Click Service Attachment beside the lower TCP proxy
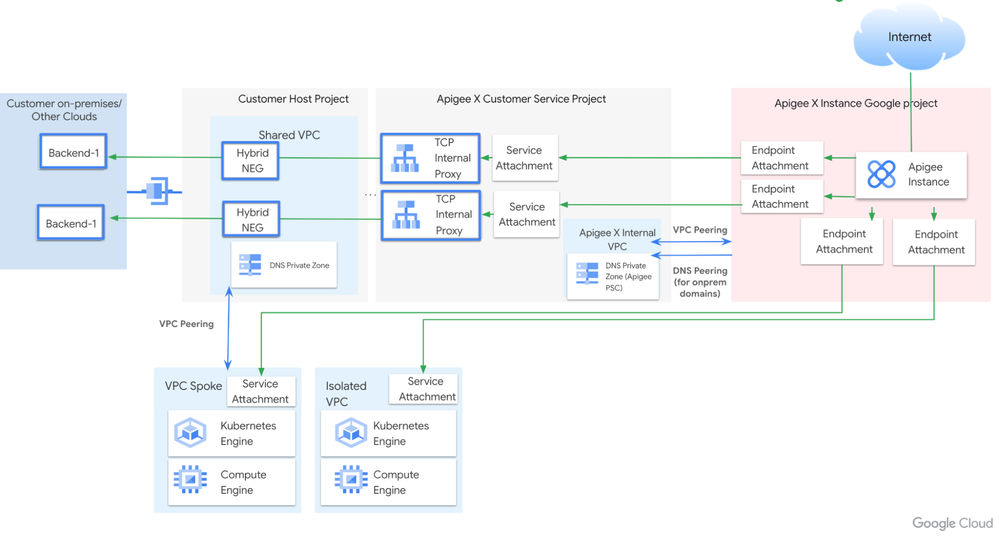Image resolution: width=999 pixels, height=540 pixels. coord(526,215)
